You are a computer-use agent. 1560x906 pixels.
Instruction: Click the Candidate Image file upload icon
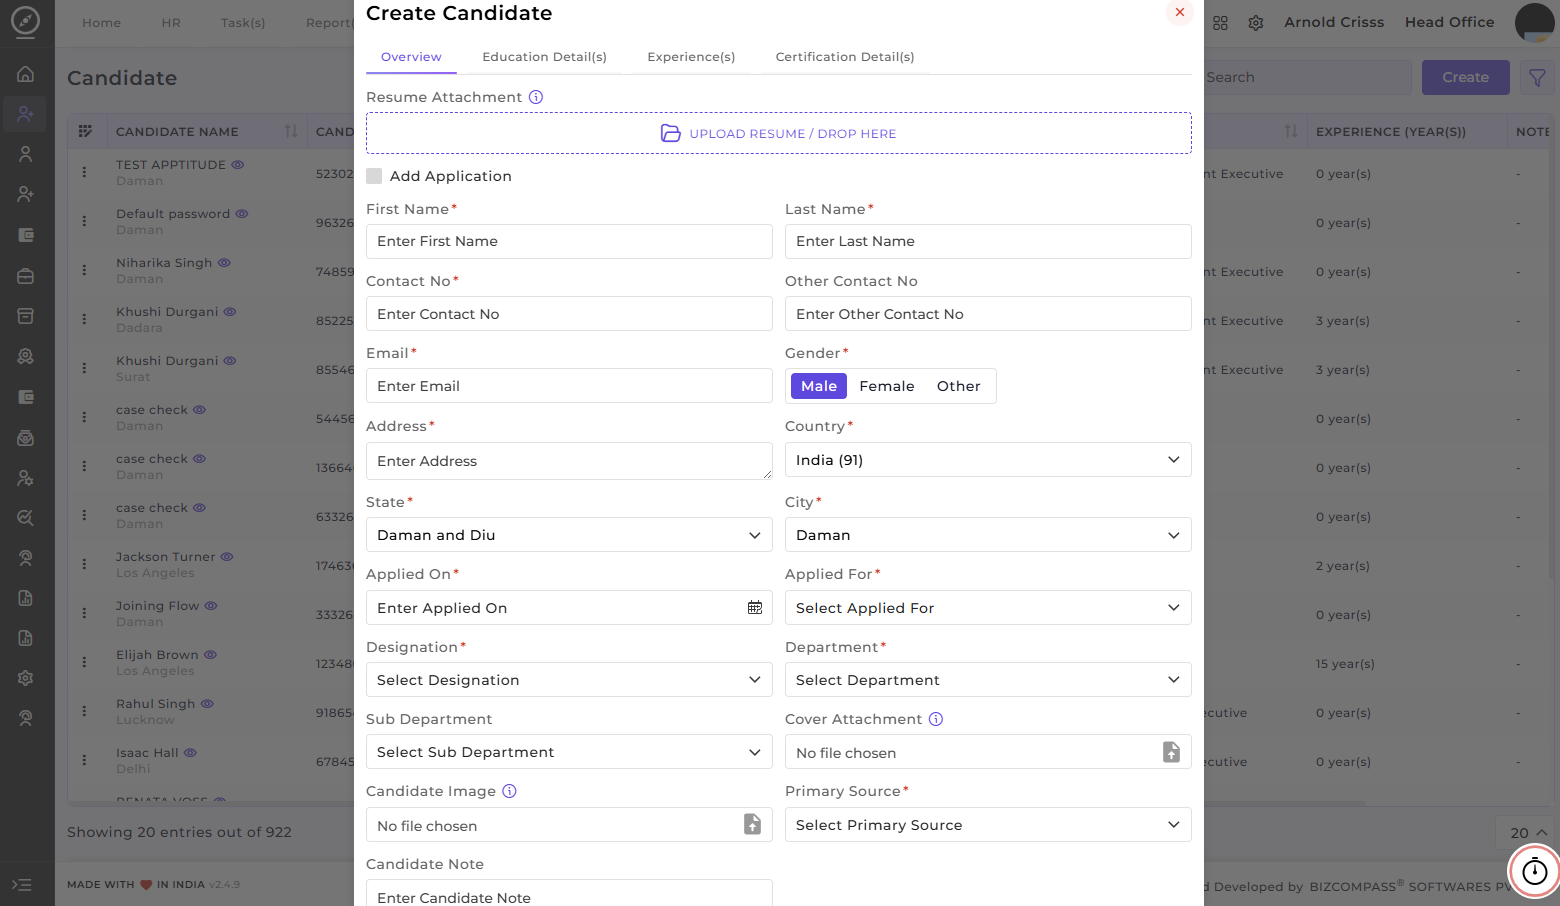coord(752,824)
